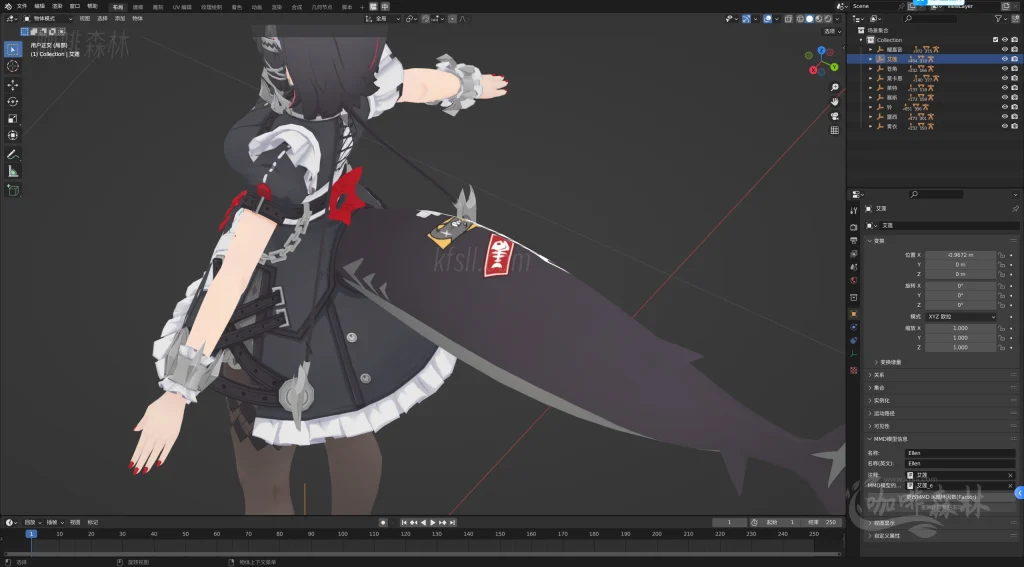
Task: Select the Measure ruler tool
Action: [x=12, y=171]
